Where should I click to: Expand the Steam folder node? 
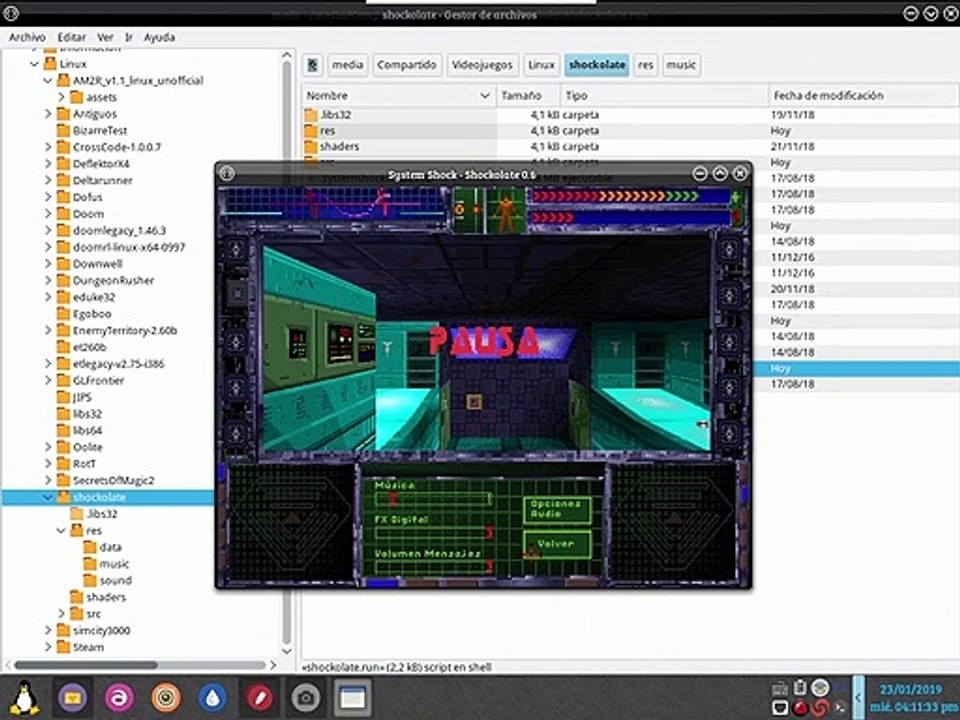coord(48,647)
